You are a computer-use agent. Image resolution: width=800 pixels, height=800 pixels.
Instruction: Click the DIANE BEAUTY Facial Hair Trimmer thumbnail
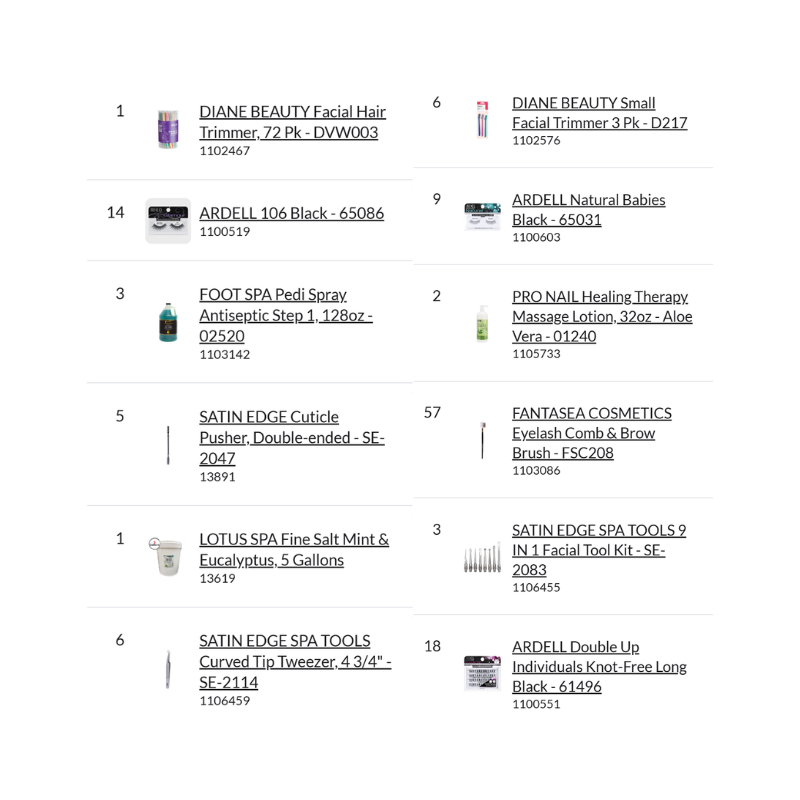point(167,130)
